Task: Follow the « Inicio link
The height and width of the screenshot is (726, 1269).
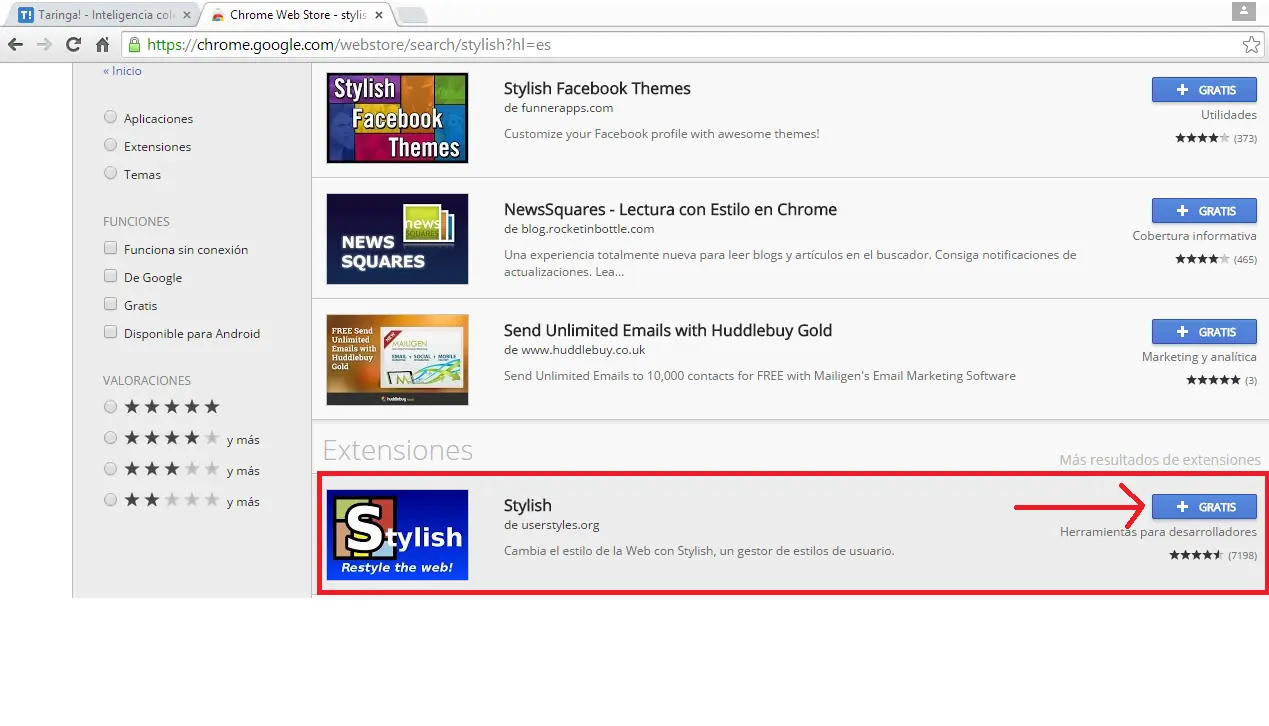Action: 123,71
